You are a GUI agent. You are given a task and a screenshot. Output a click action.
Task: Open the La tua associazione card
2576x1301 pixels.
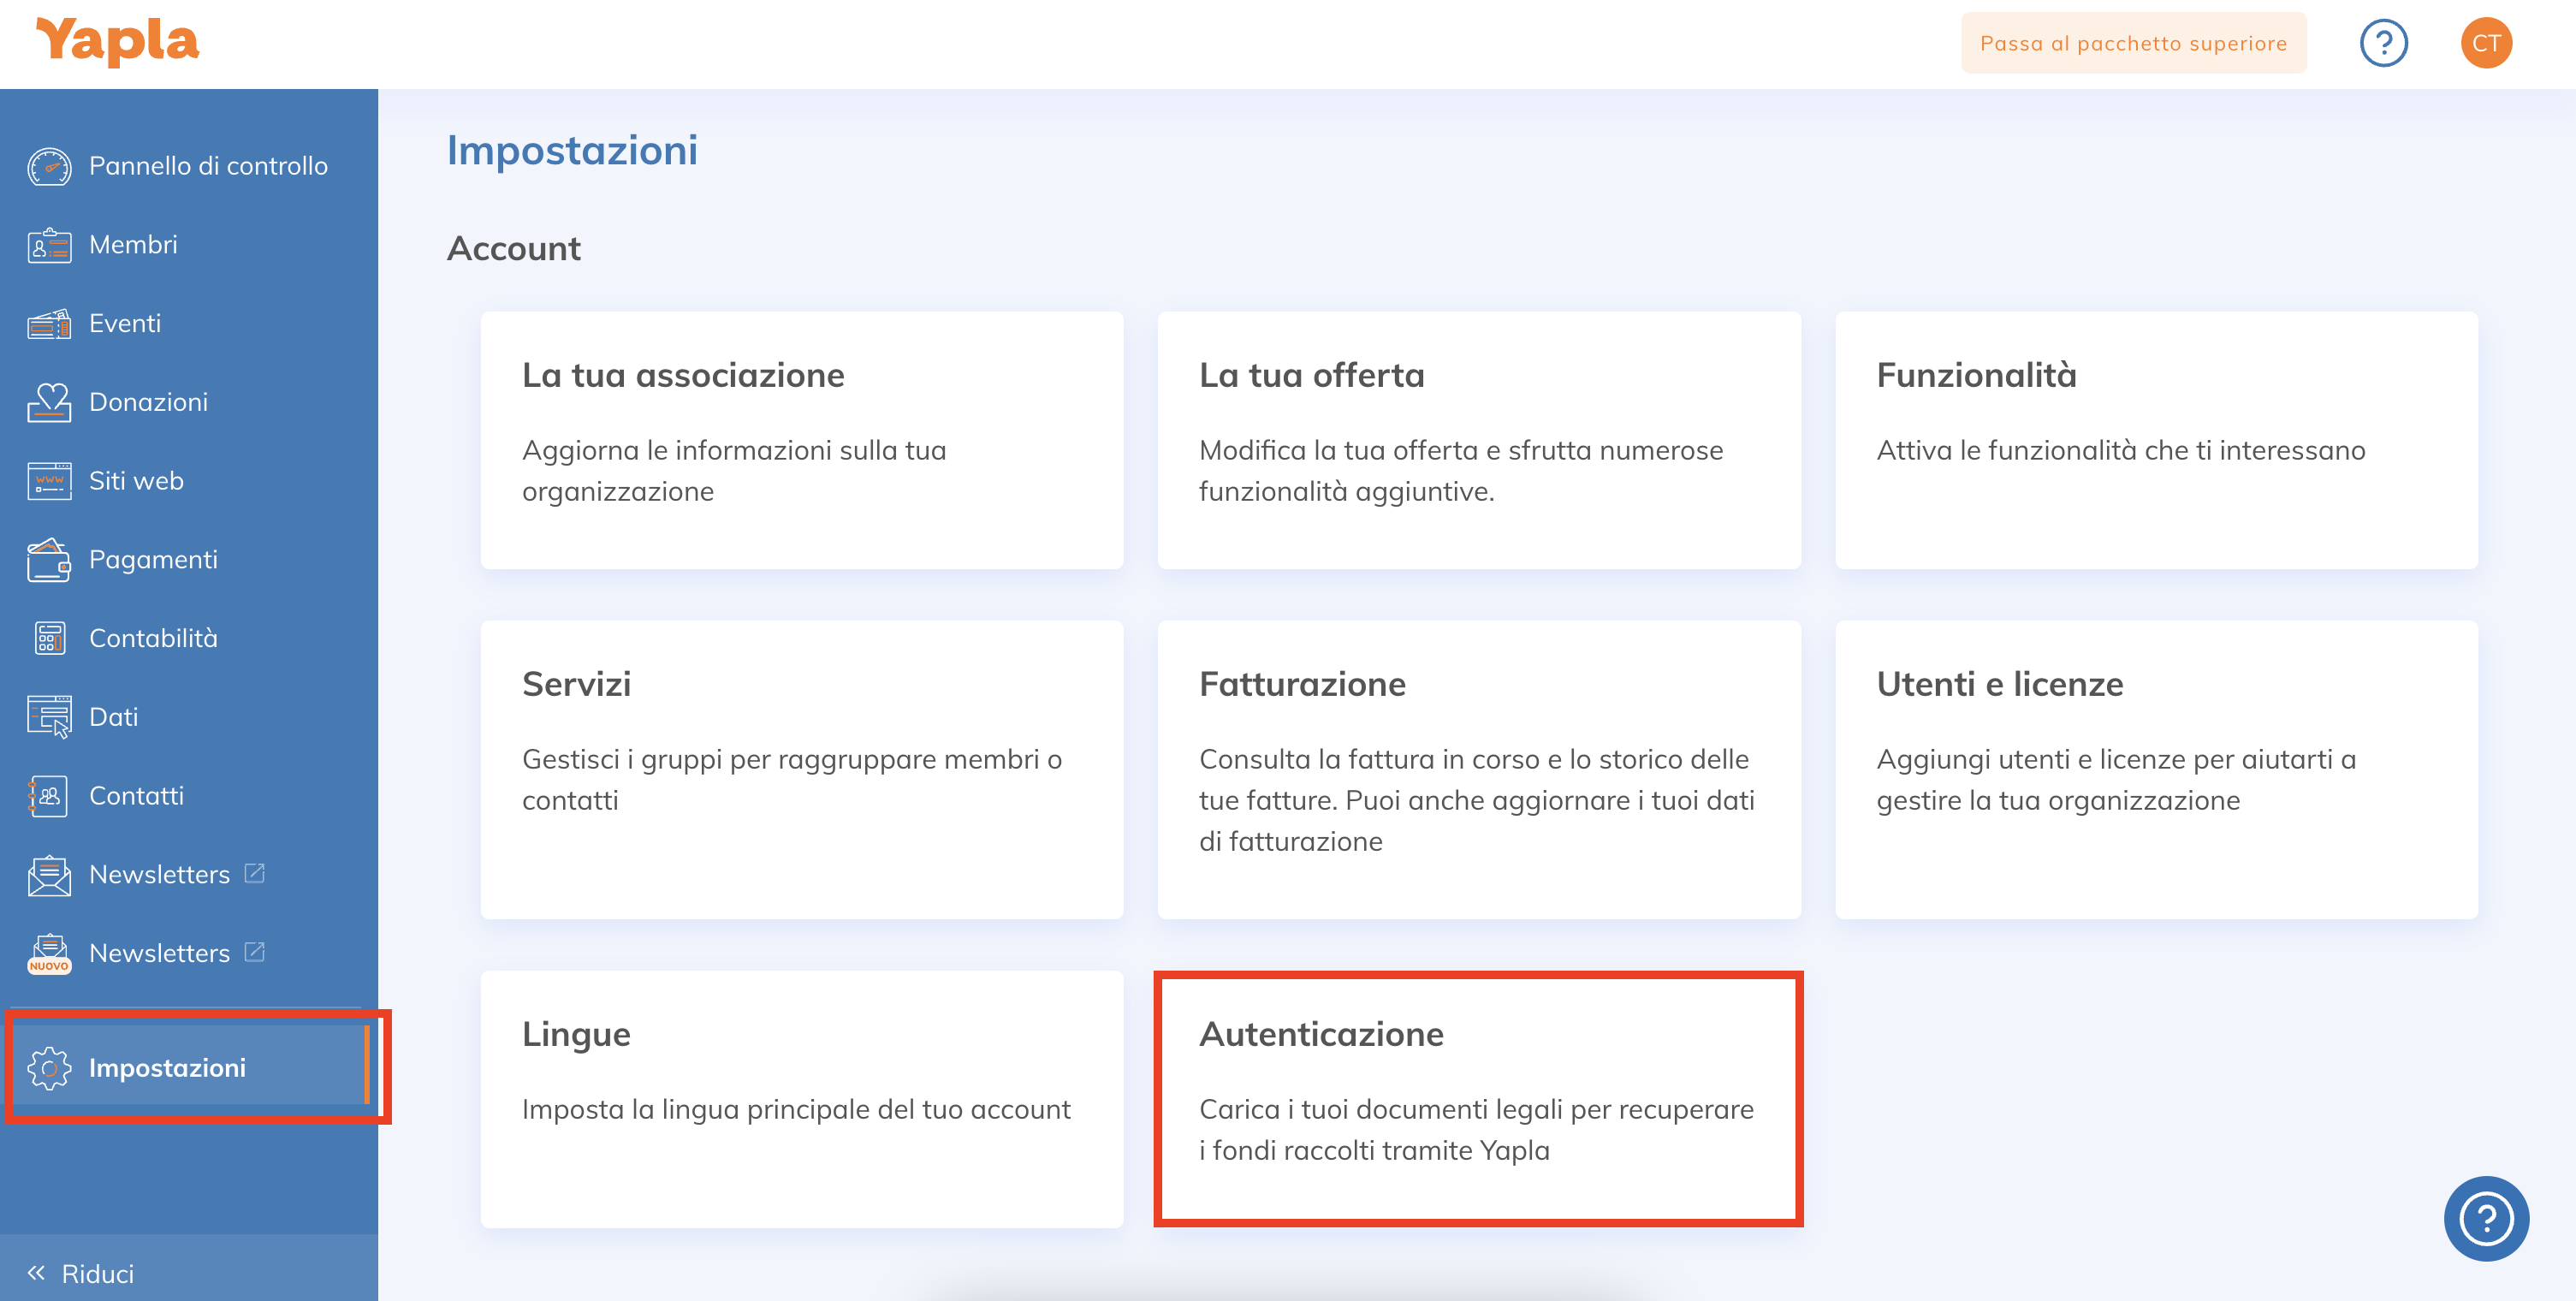[801, 440]
